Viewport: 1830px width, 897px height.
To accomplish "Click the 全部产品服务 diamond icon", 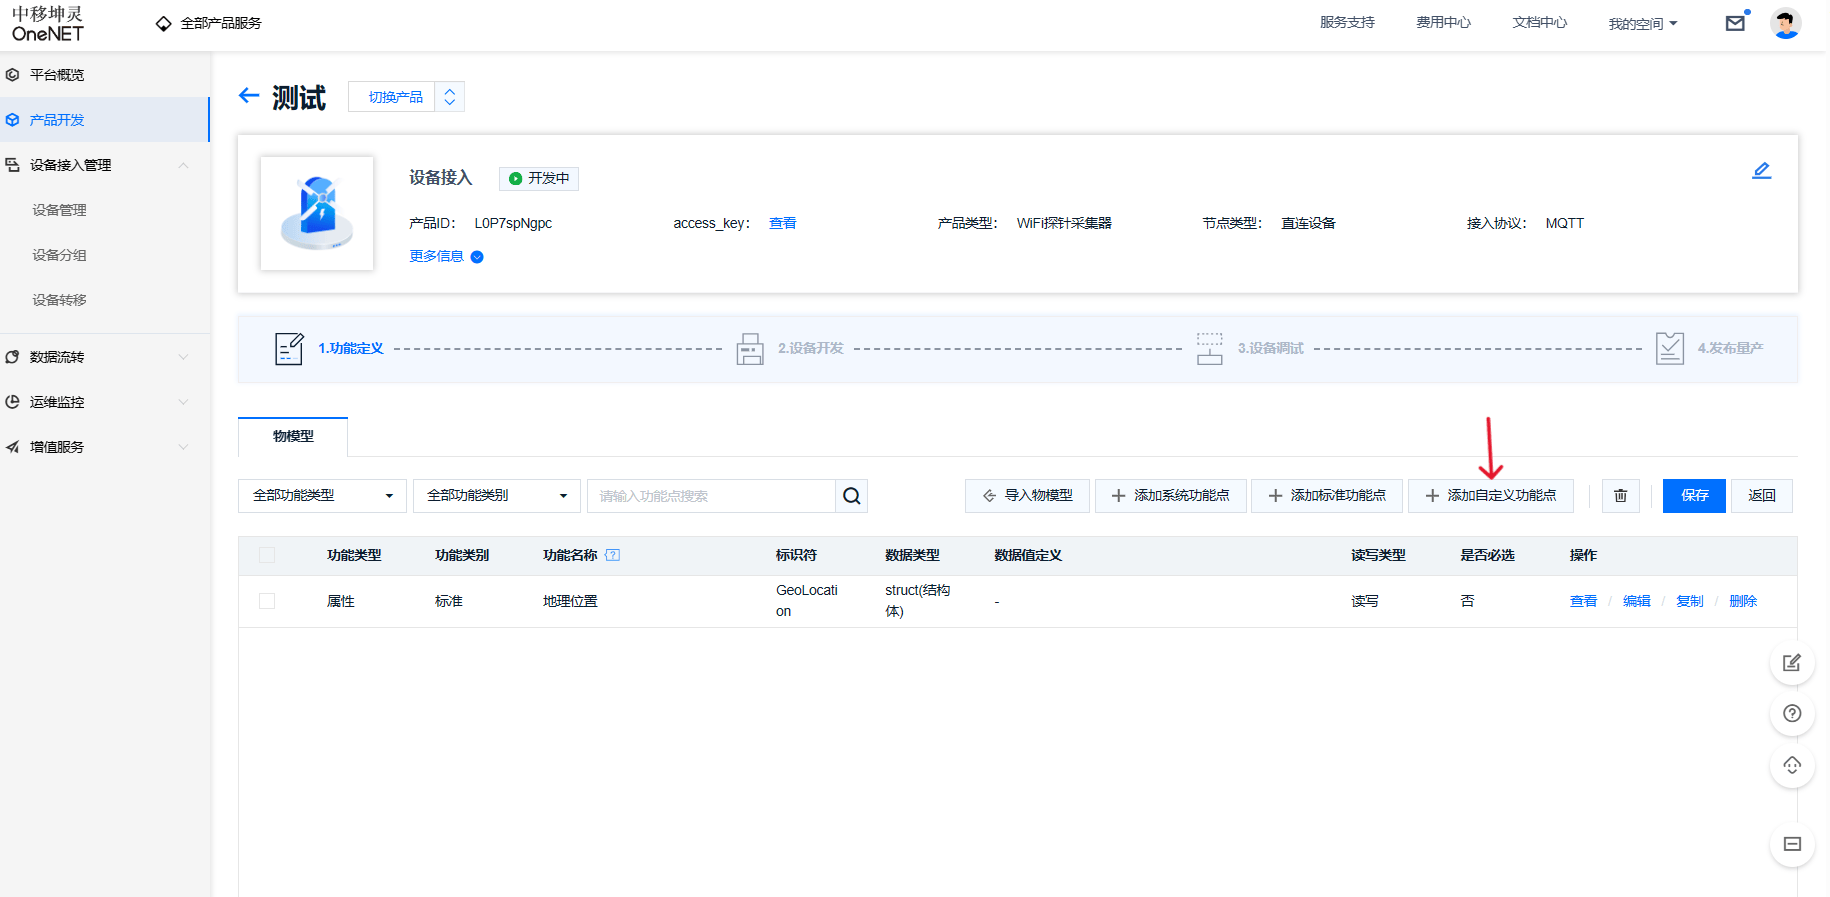I will pos(164,23).
